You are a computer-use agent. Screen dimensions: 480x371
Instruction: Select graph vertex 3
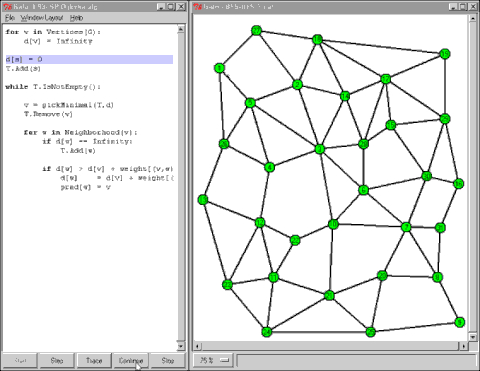coord(320,149)
